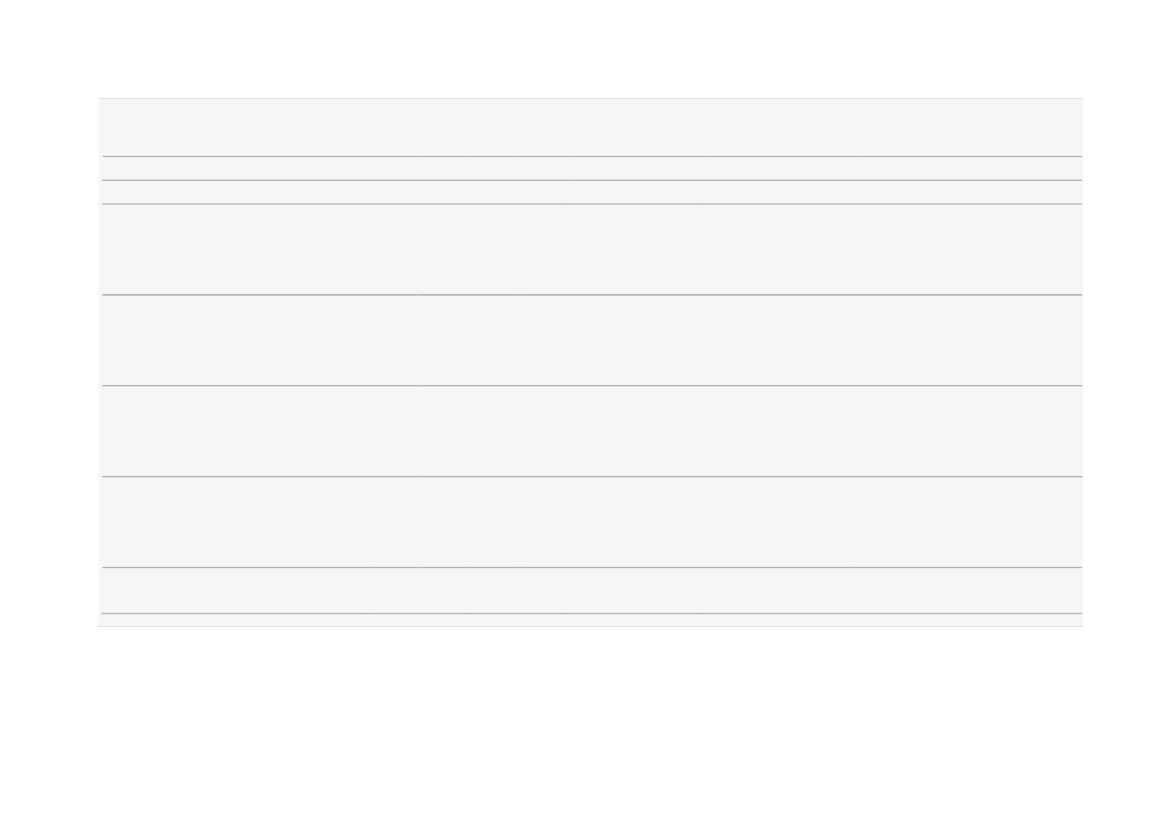Click seventh column cell in first tall row
Screen dimensions: 1170x827
click(778, 249)
